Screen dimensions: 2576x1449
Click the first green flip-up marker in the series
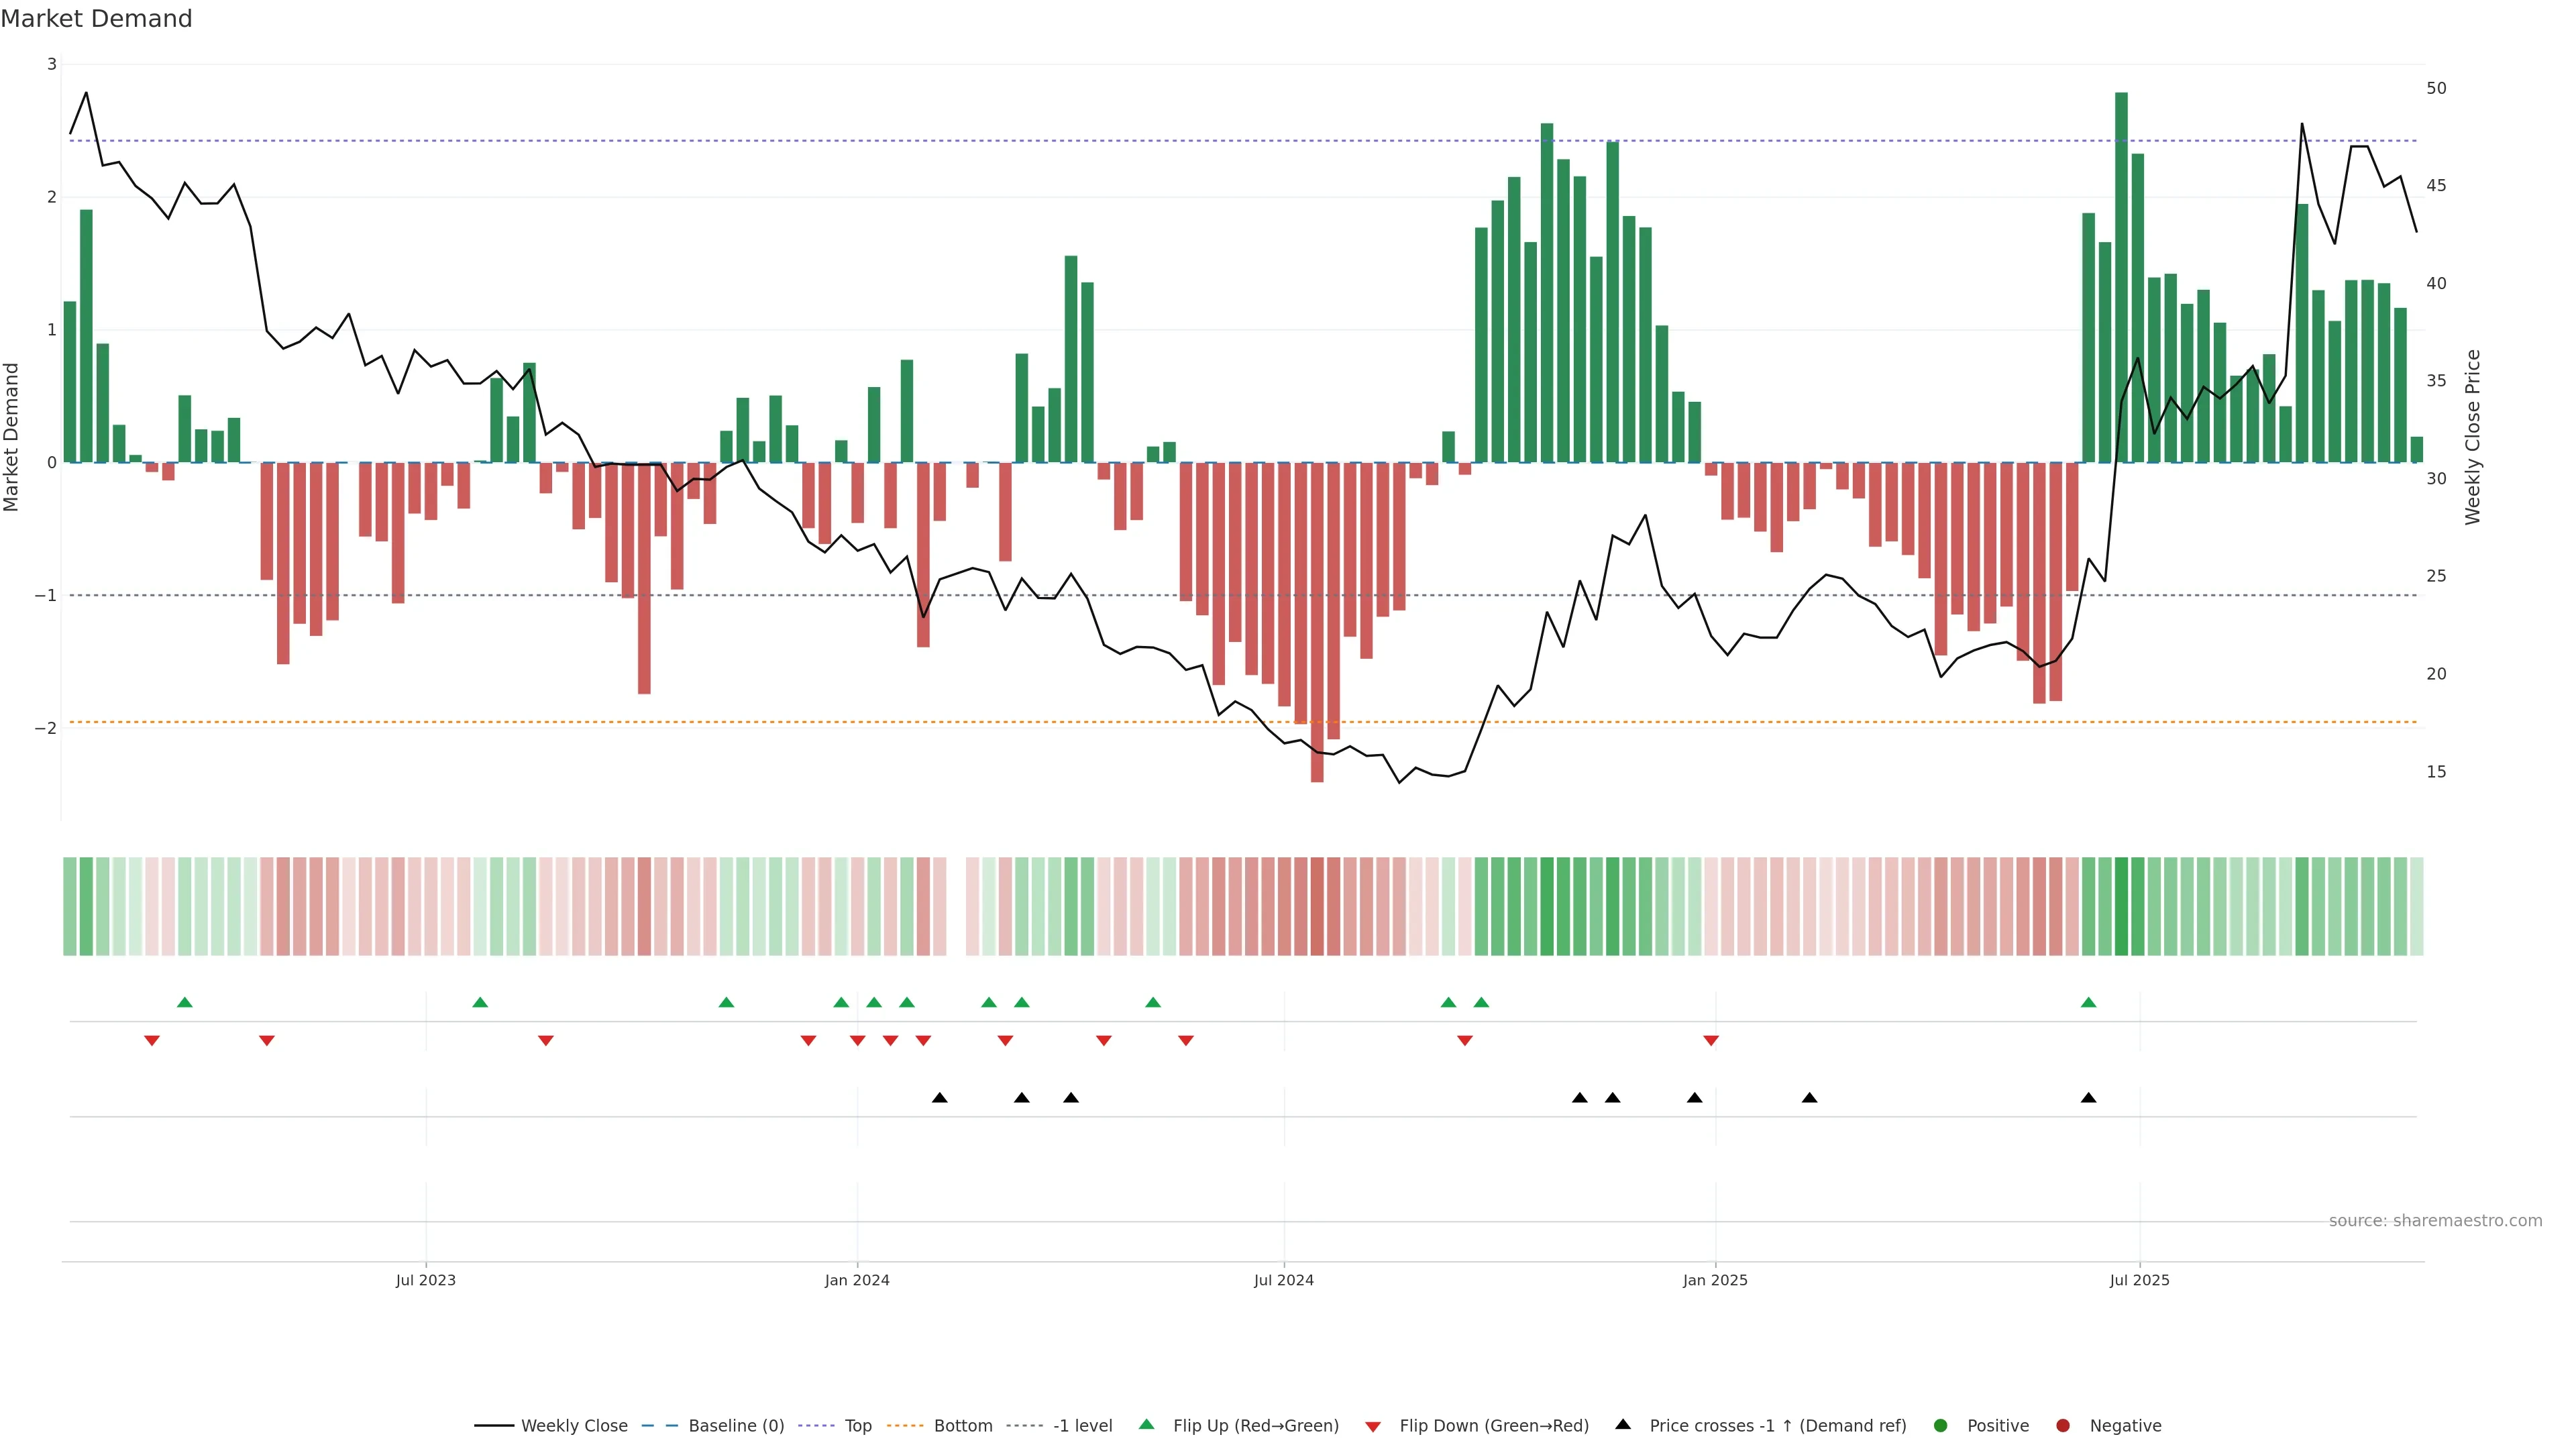pyautogui.click(x=184, y=1002)
